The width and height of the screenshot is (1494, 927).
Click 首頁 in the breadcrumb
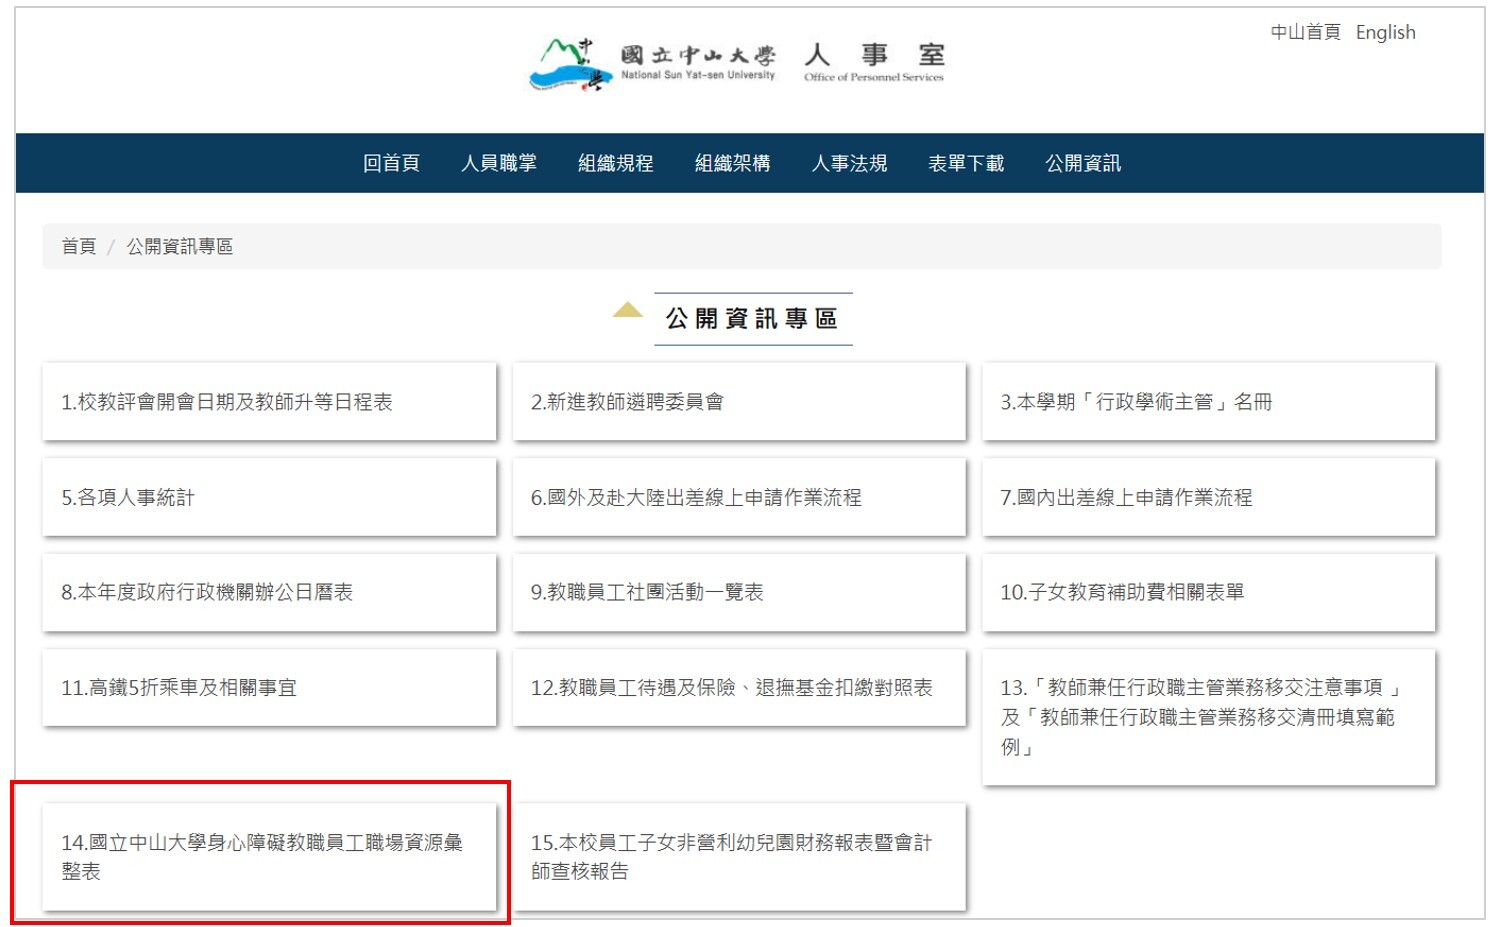(x=79, y=246)
